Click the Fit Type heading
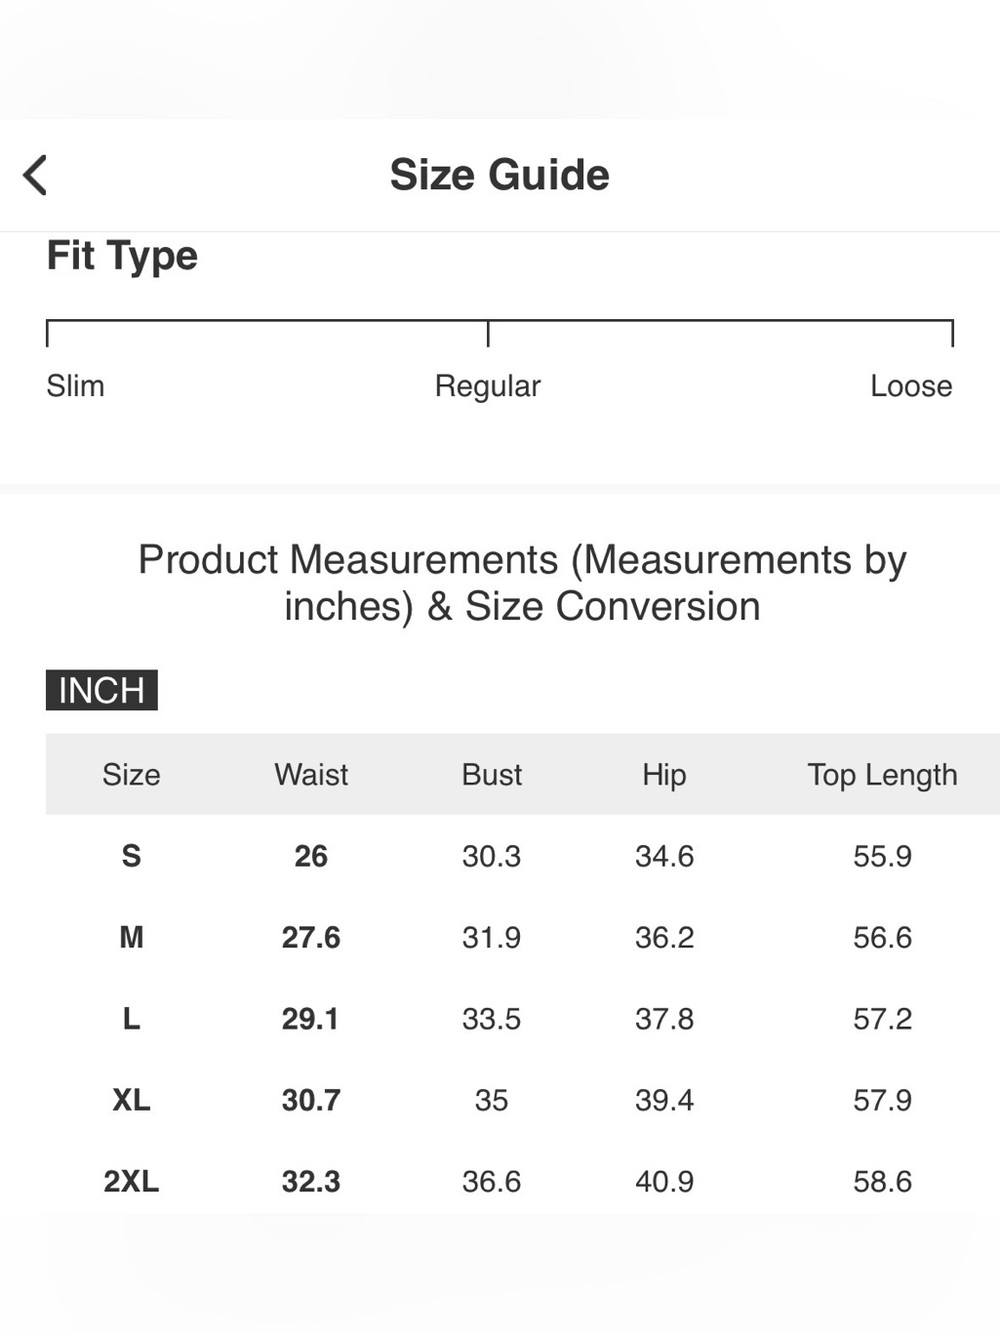The image size is (1000, 1333). coord(122,257)
